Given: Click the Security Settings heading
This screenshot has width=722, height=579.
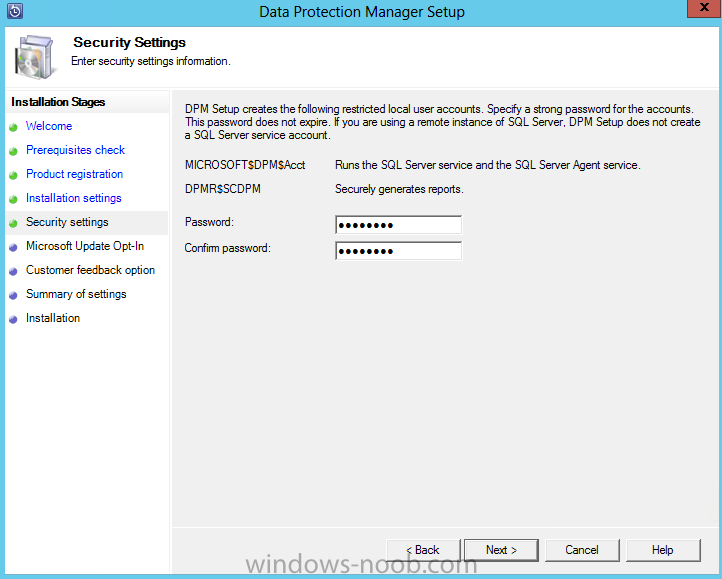Looking at the screenshot, I should (129, 42).
